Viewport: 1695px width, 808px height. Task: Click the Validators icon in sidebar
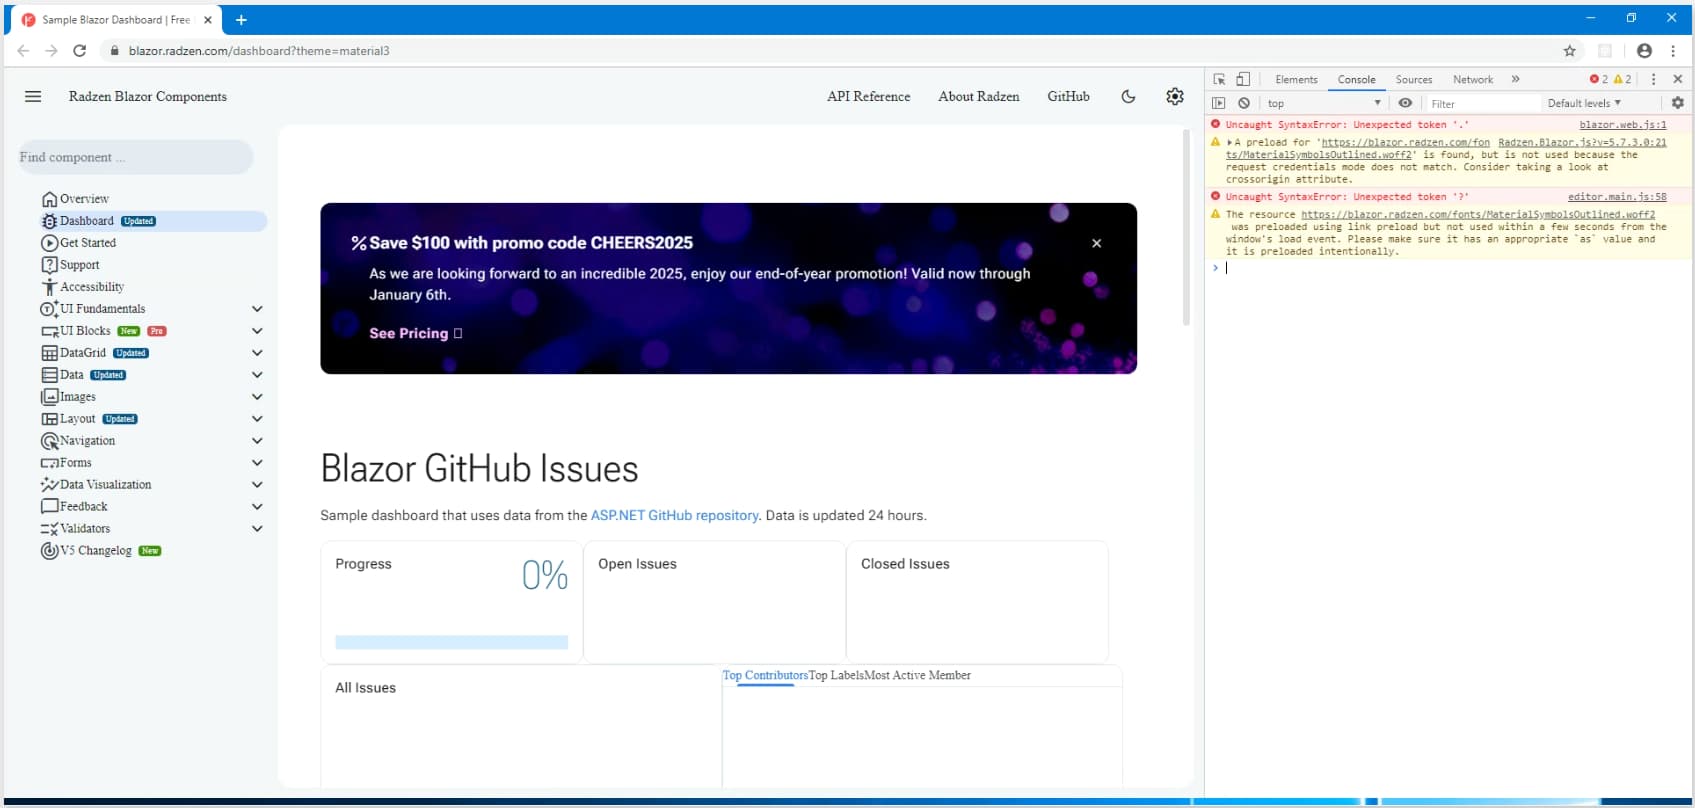point(49,529)
